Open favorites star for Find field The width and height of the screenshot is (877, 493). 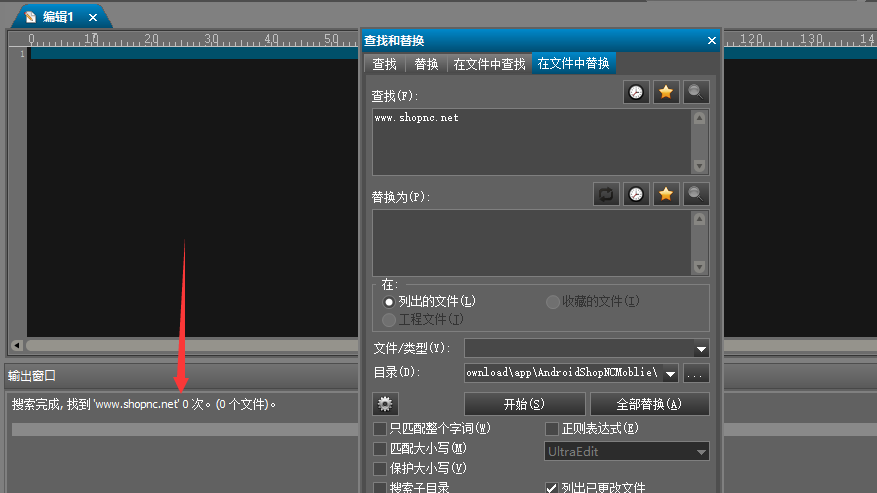666,92
